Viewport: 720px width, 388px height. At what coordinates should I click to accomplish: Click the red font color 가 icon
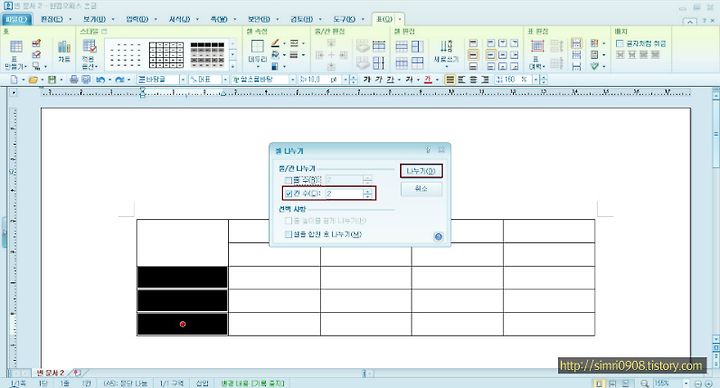coord(428,79)
